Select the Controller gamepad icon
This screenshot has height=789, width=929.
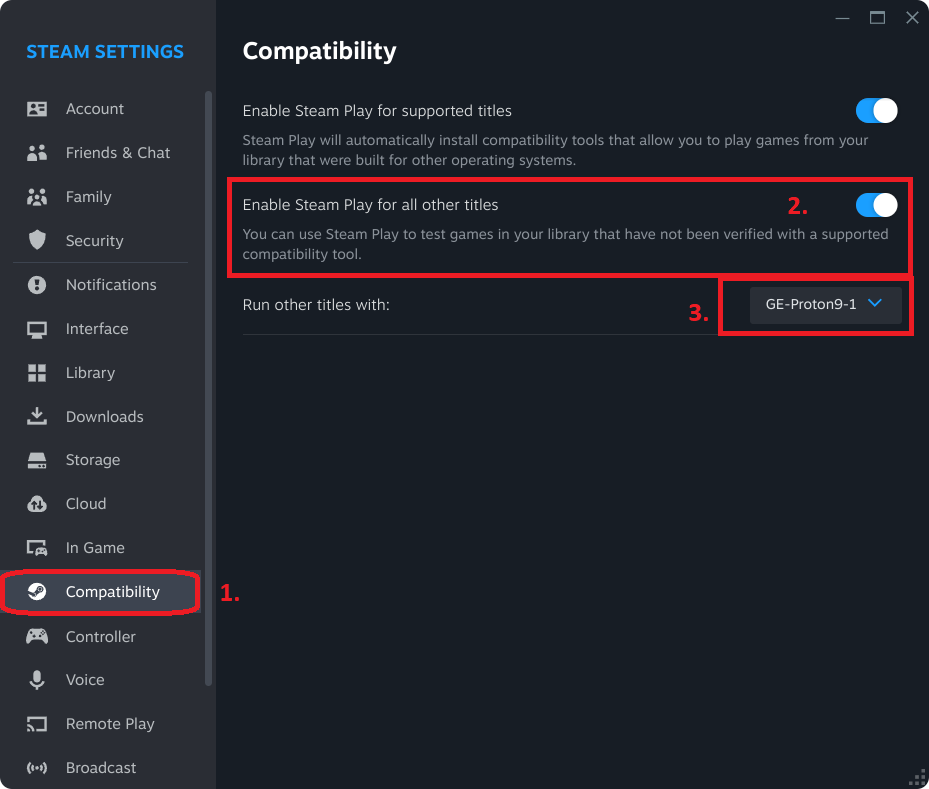point(37,637)
